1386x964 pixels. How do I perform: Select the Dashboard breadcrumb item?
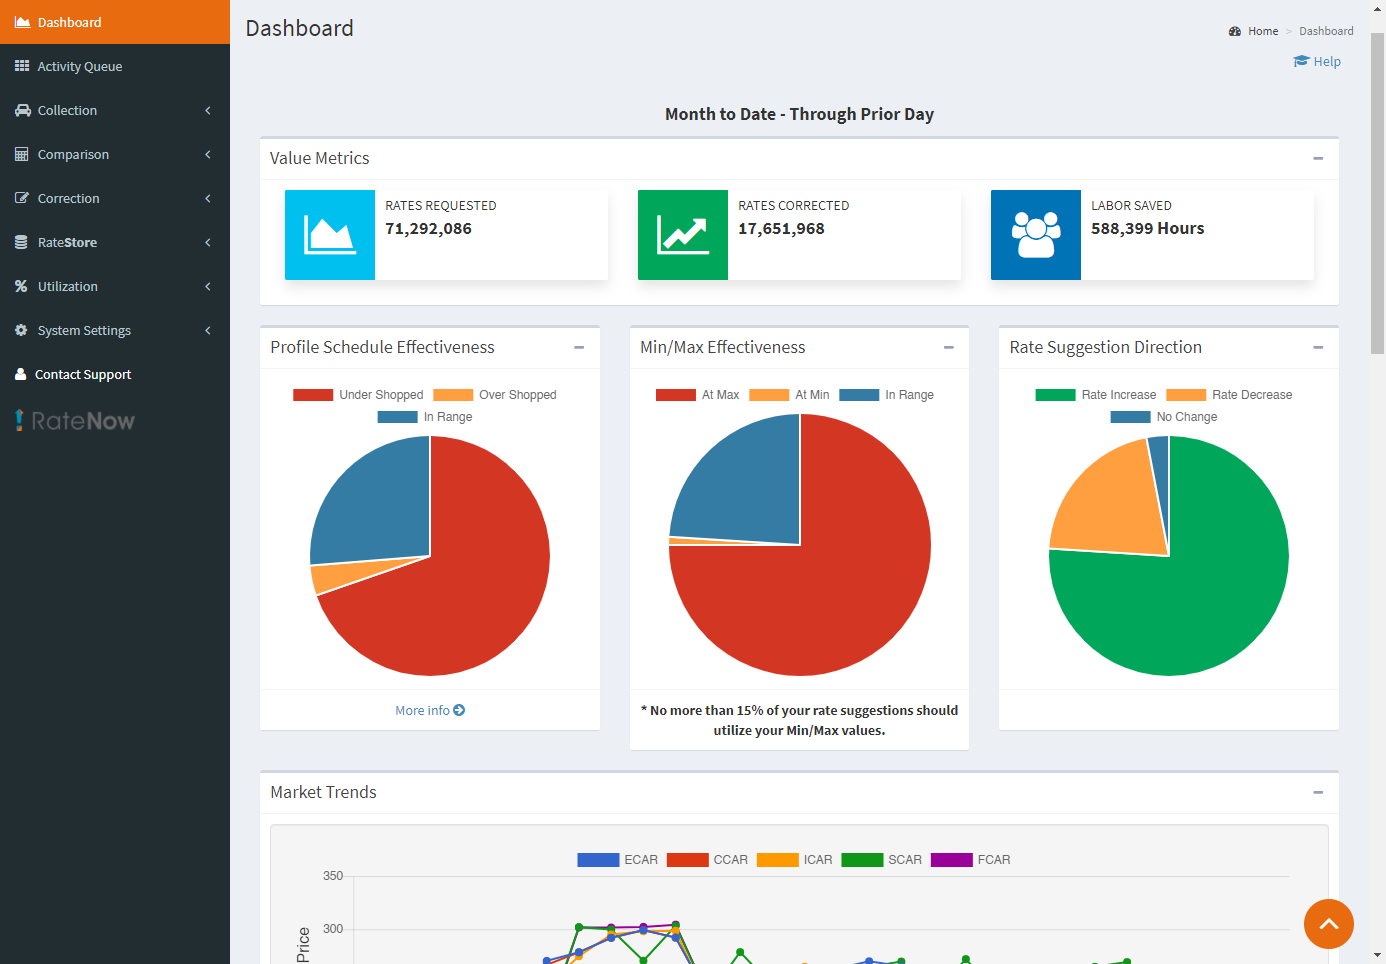pos(1326,31)
